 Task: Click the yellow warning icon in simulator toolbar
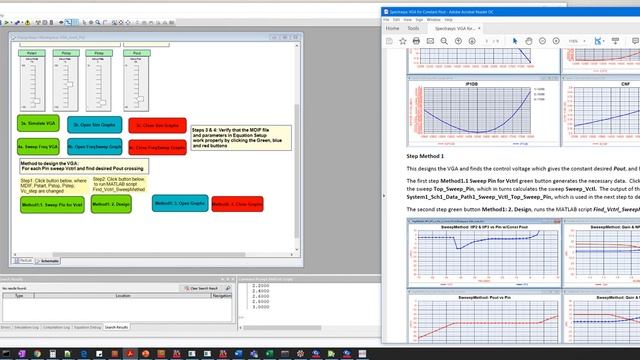pos(27,22)
